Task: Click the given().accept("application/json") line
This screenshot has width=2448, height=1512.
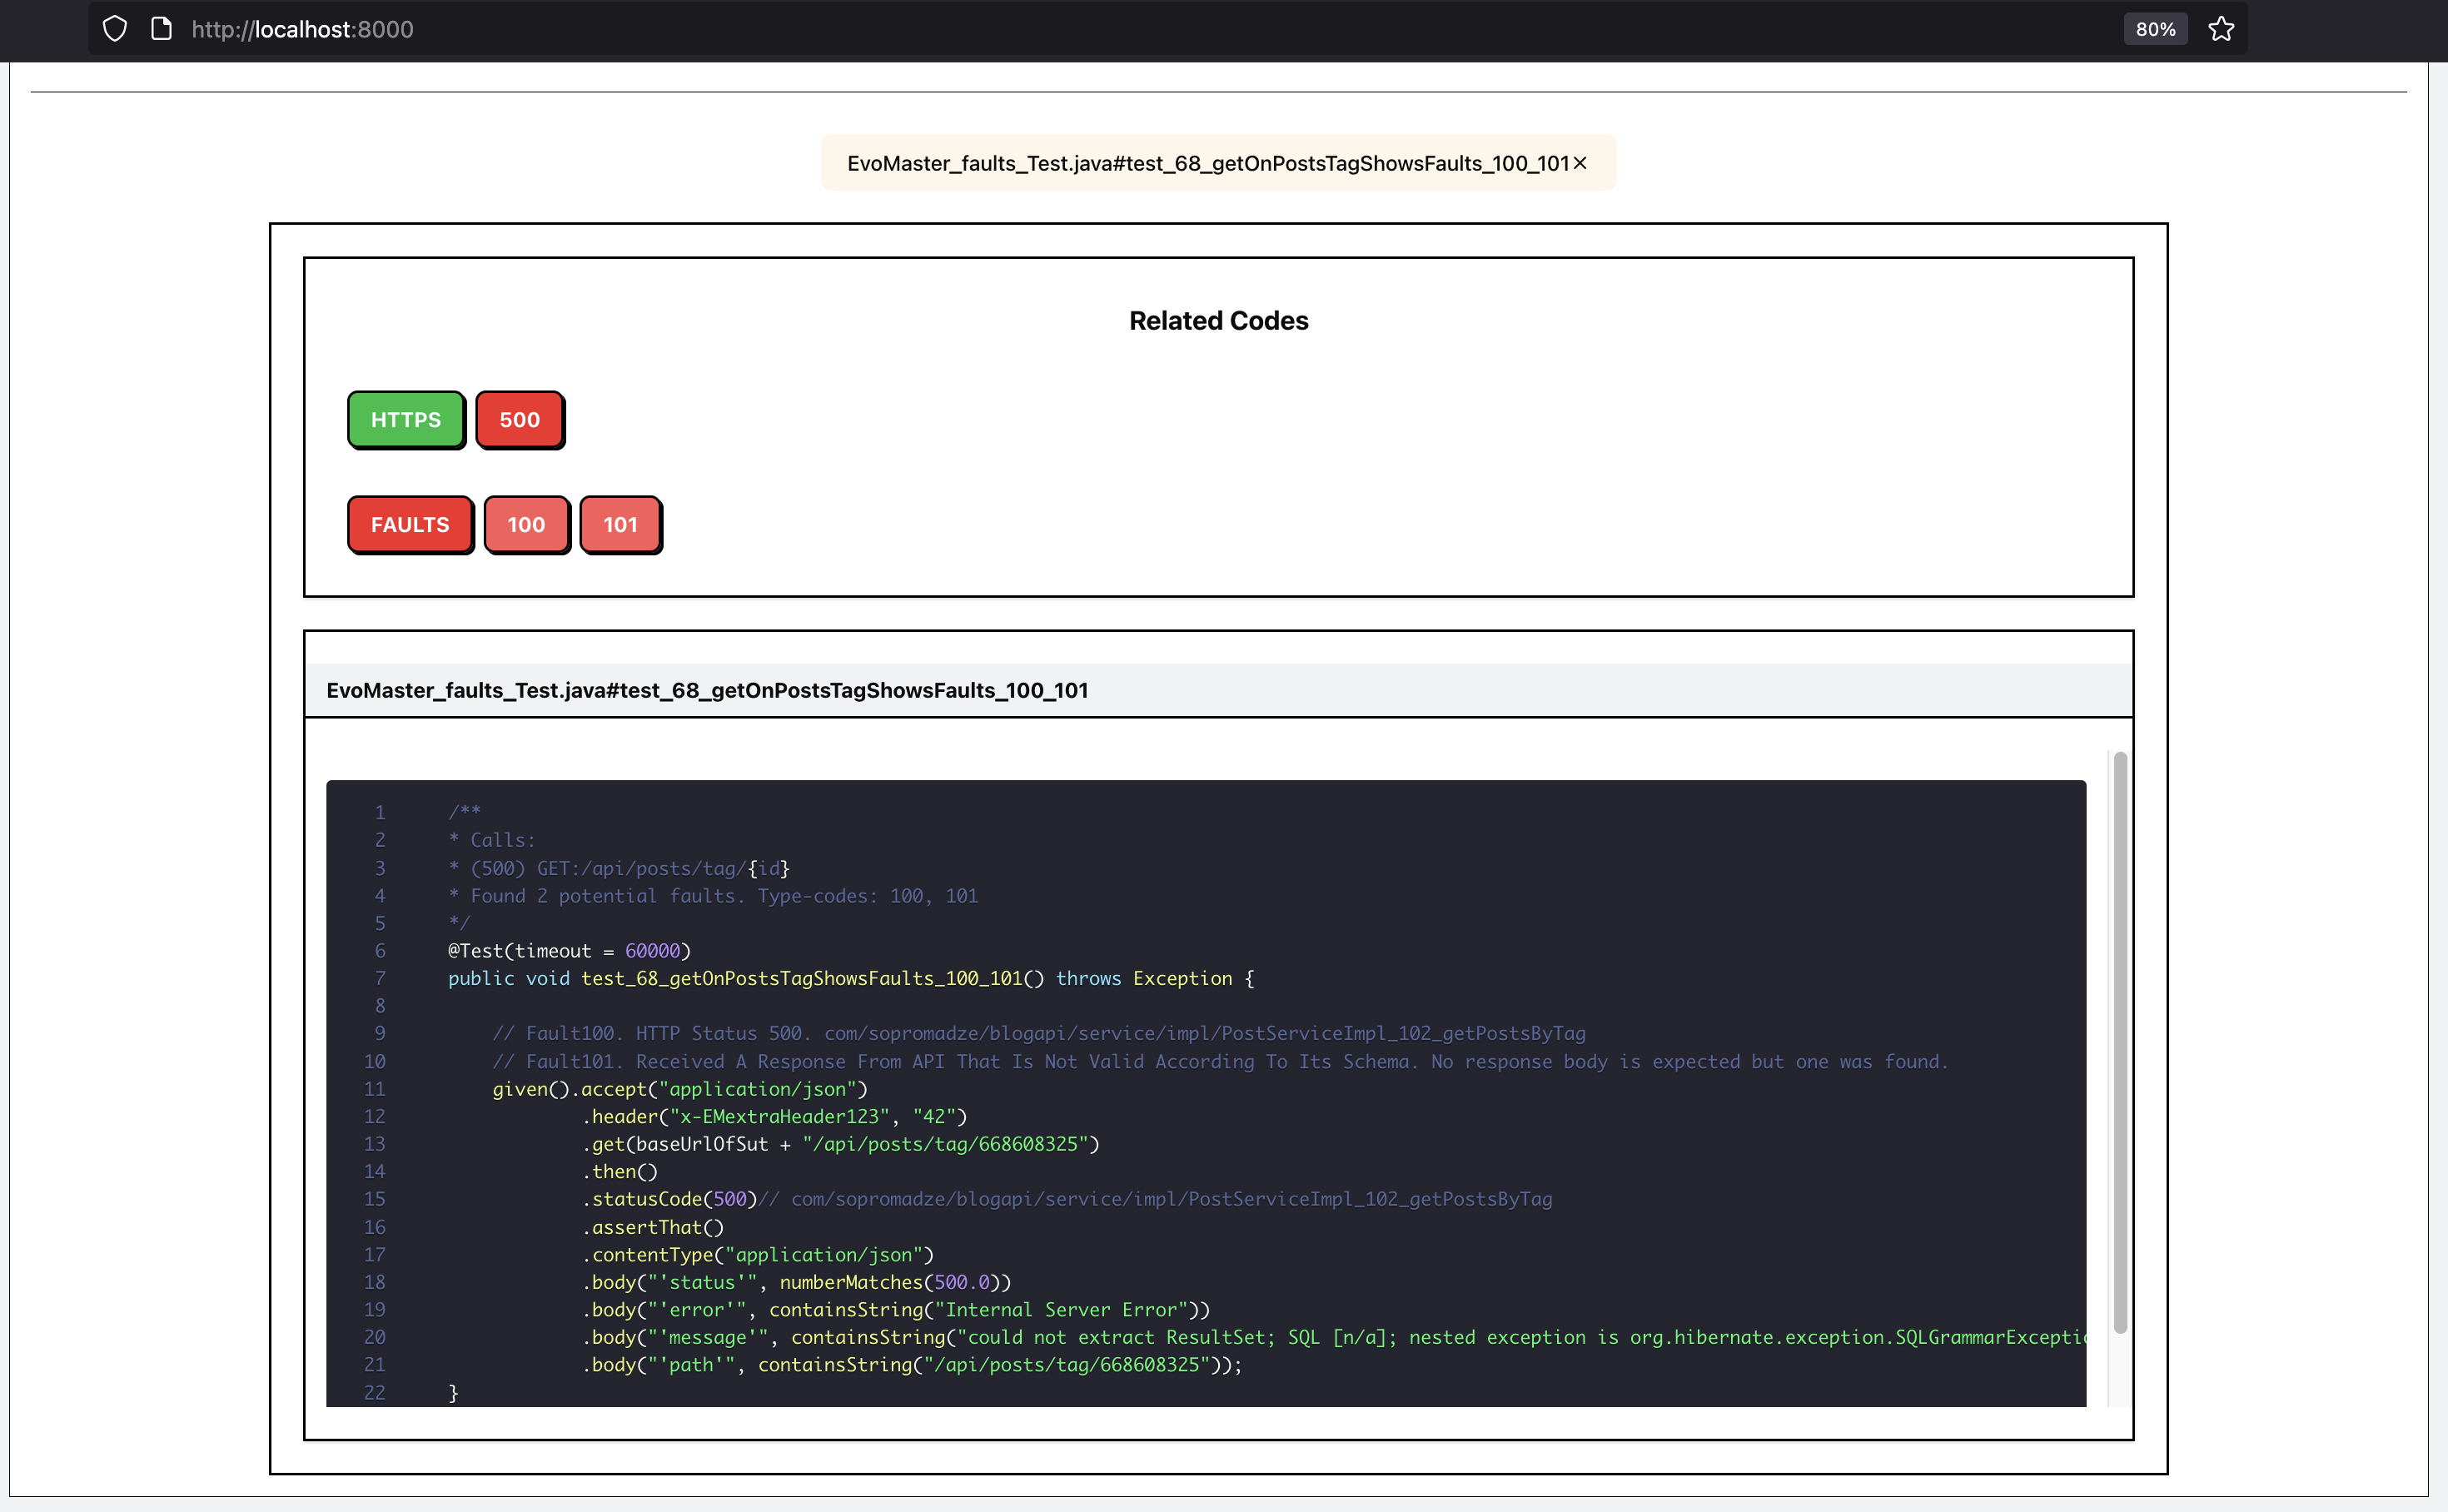Action: click(679, 1089)
